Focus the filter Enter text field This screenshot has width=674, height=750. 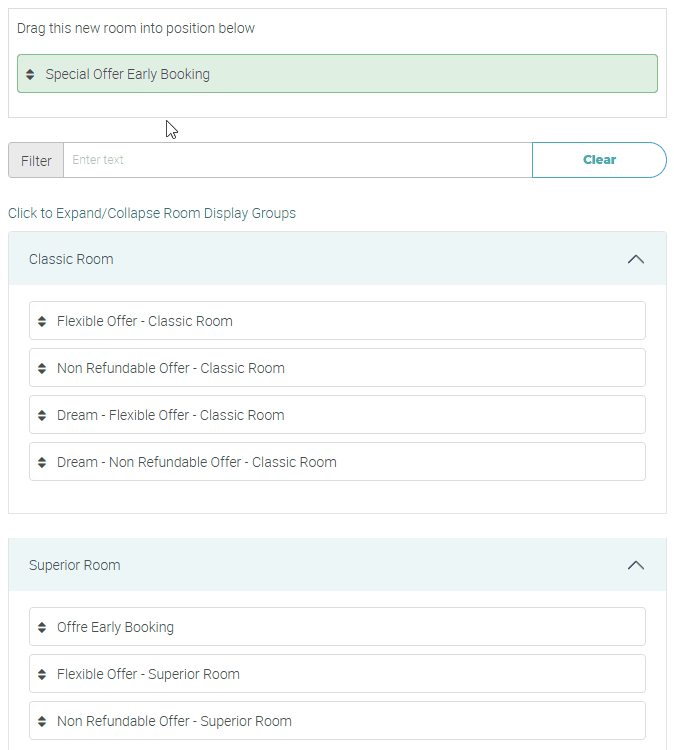[297, 160]
